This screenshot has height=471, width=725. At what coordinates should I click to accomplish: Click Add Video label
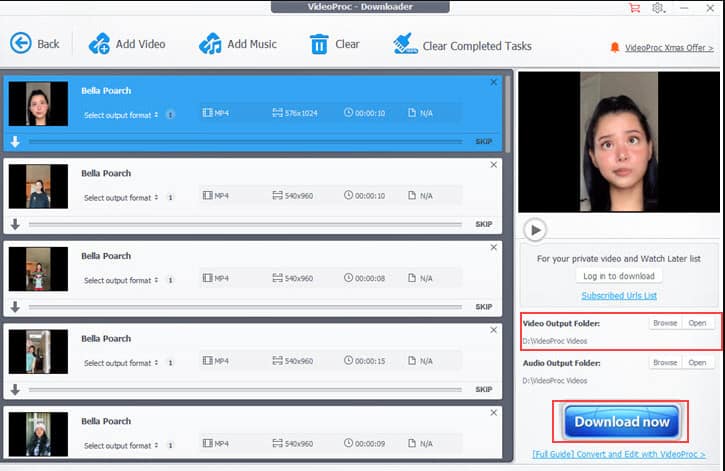tap(140, 44)
